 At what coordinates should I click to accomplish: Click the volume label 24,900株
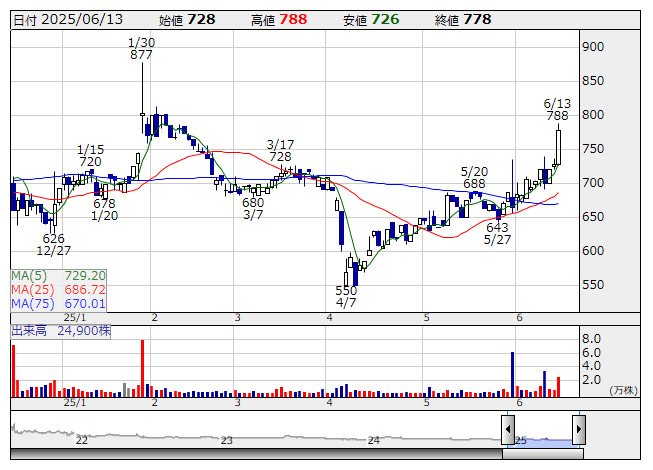click(x=84, y=331)
